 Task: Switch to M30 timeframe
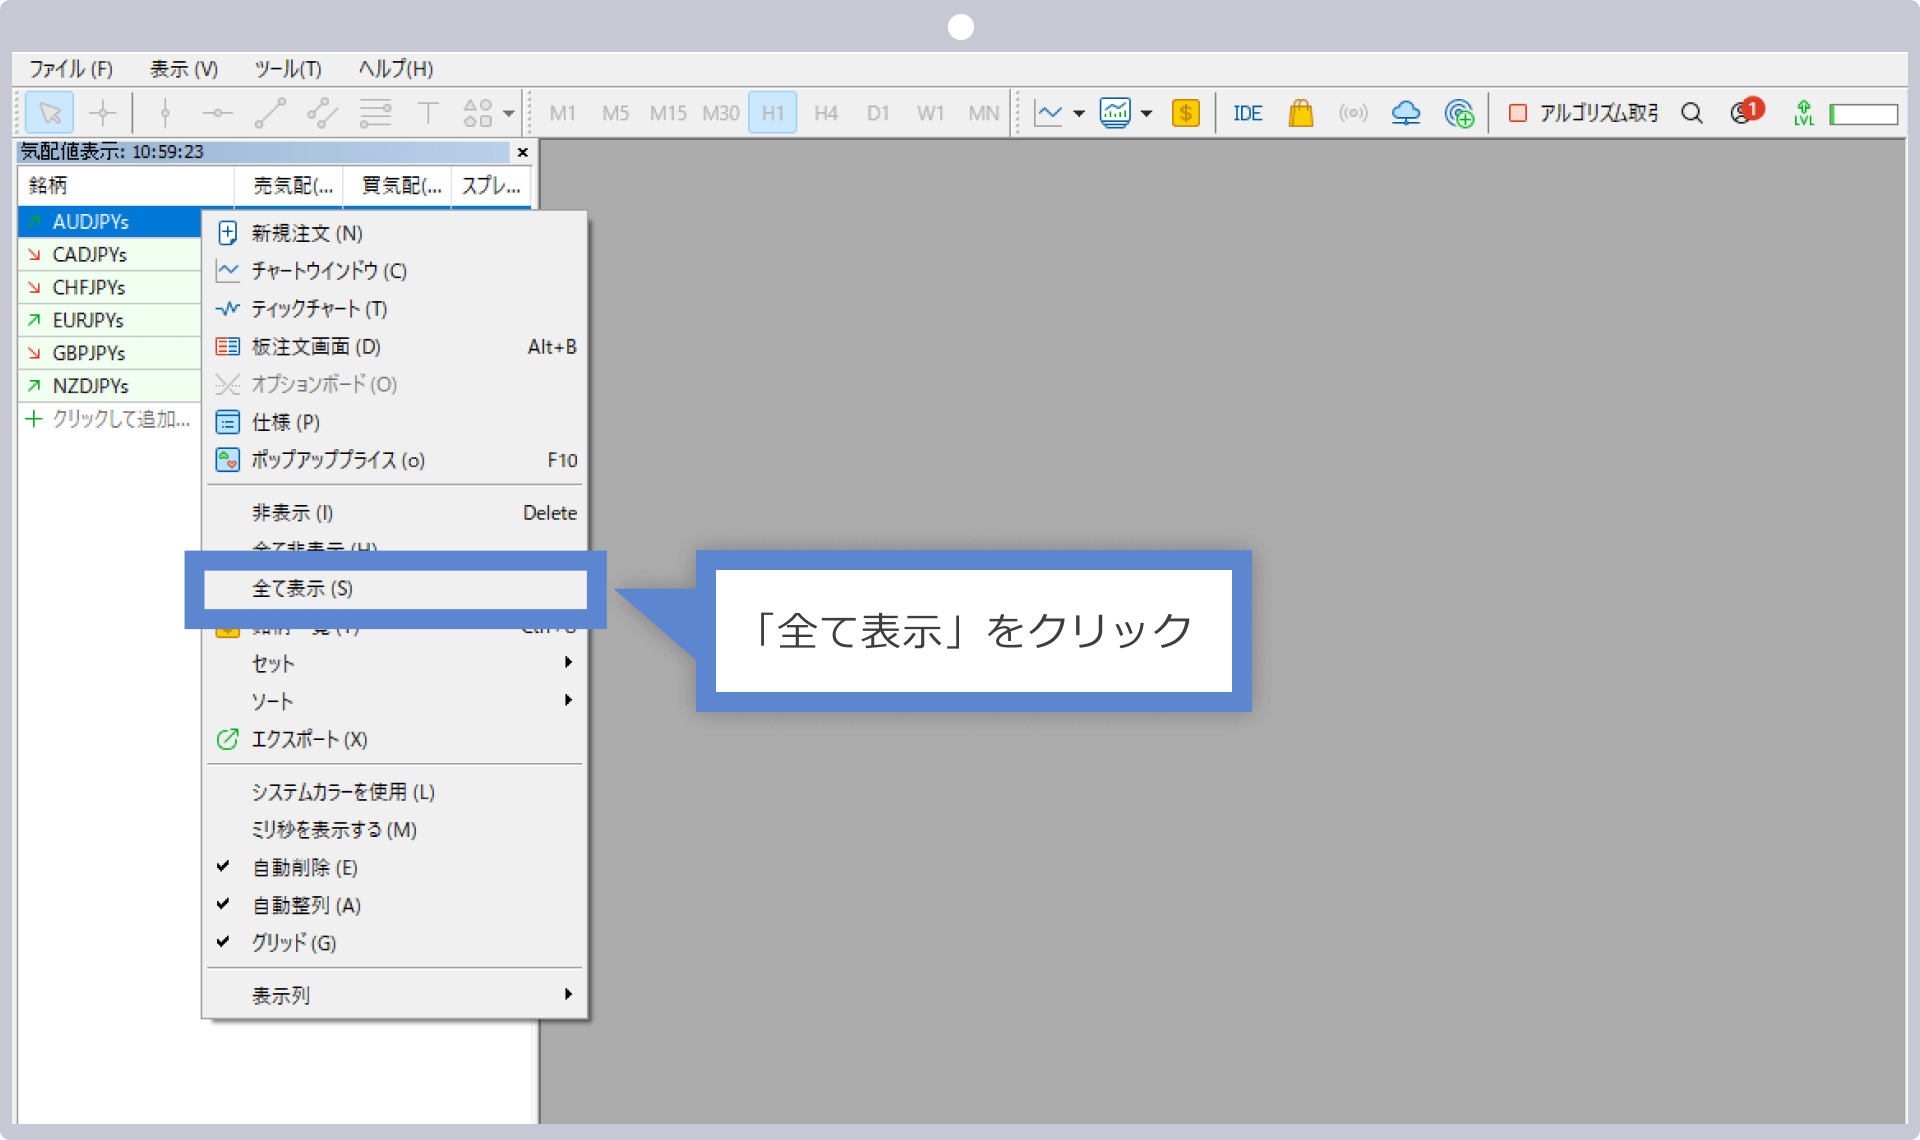[721, 113]
